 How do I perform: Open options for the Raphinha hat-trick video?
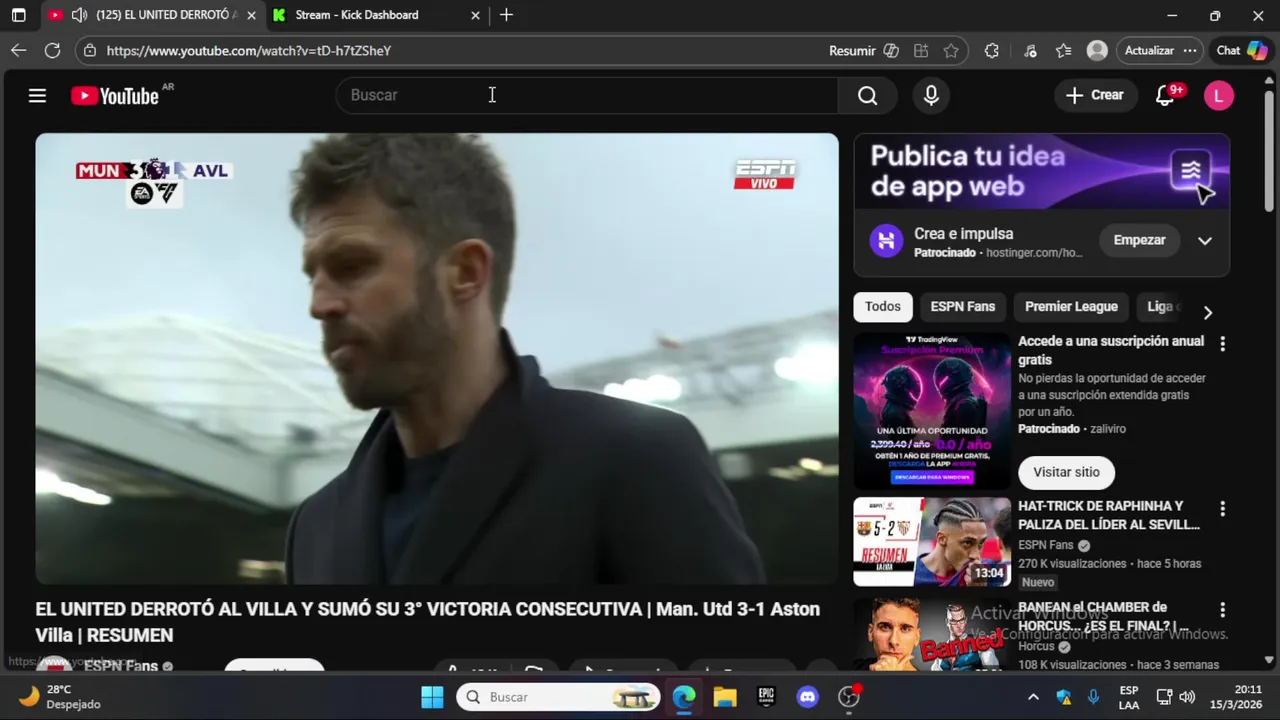pyautogui.click(x=1222, y=509)
